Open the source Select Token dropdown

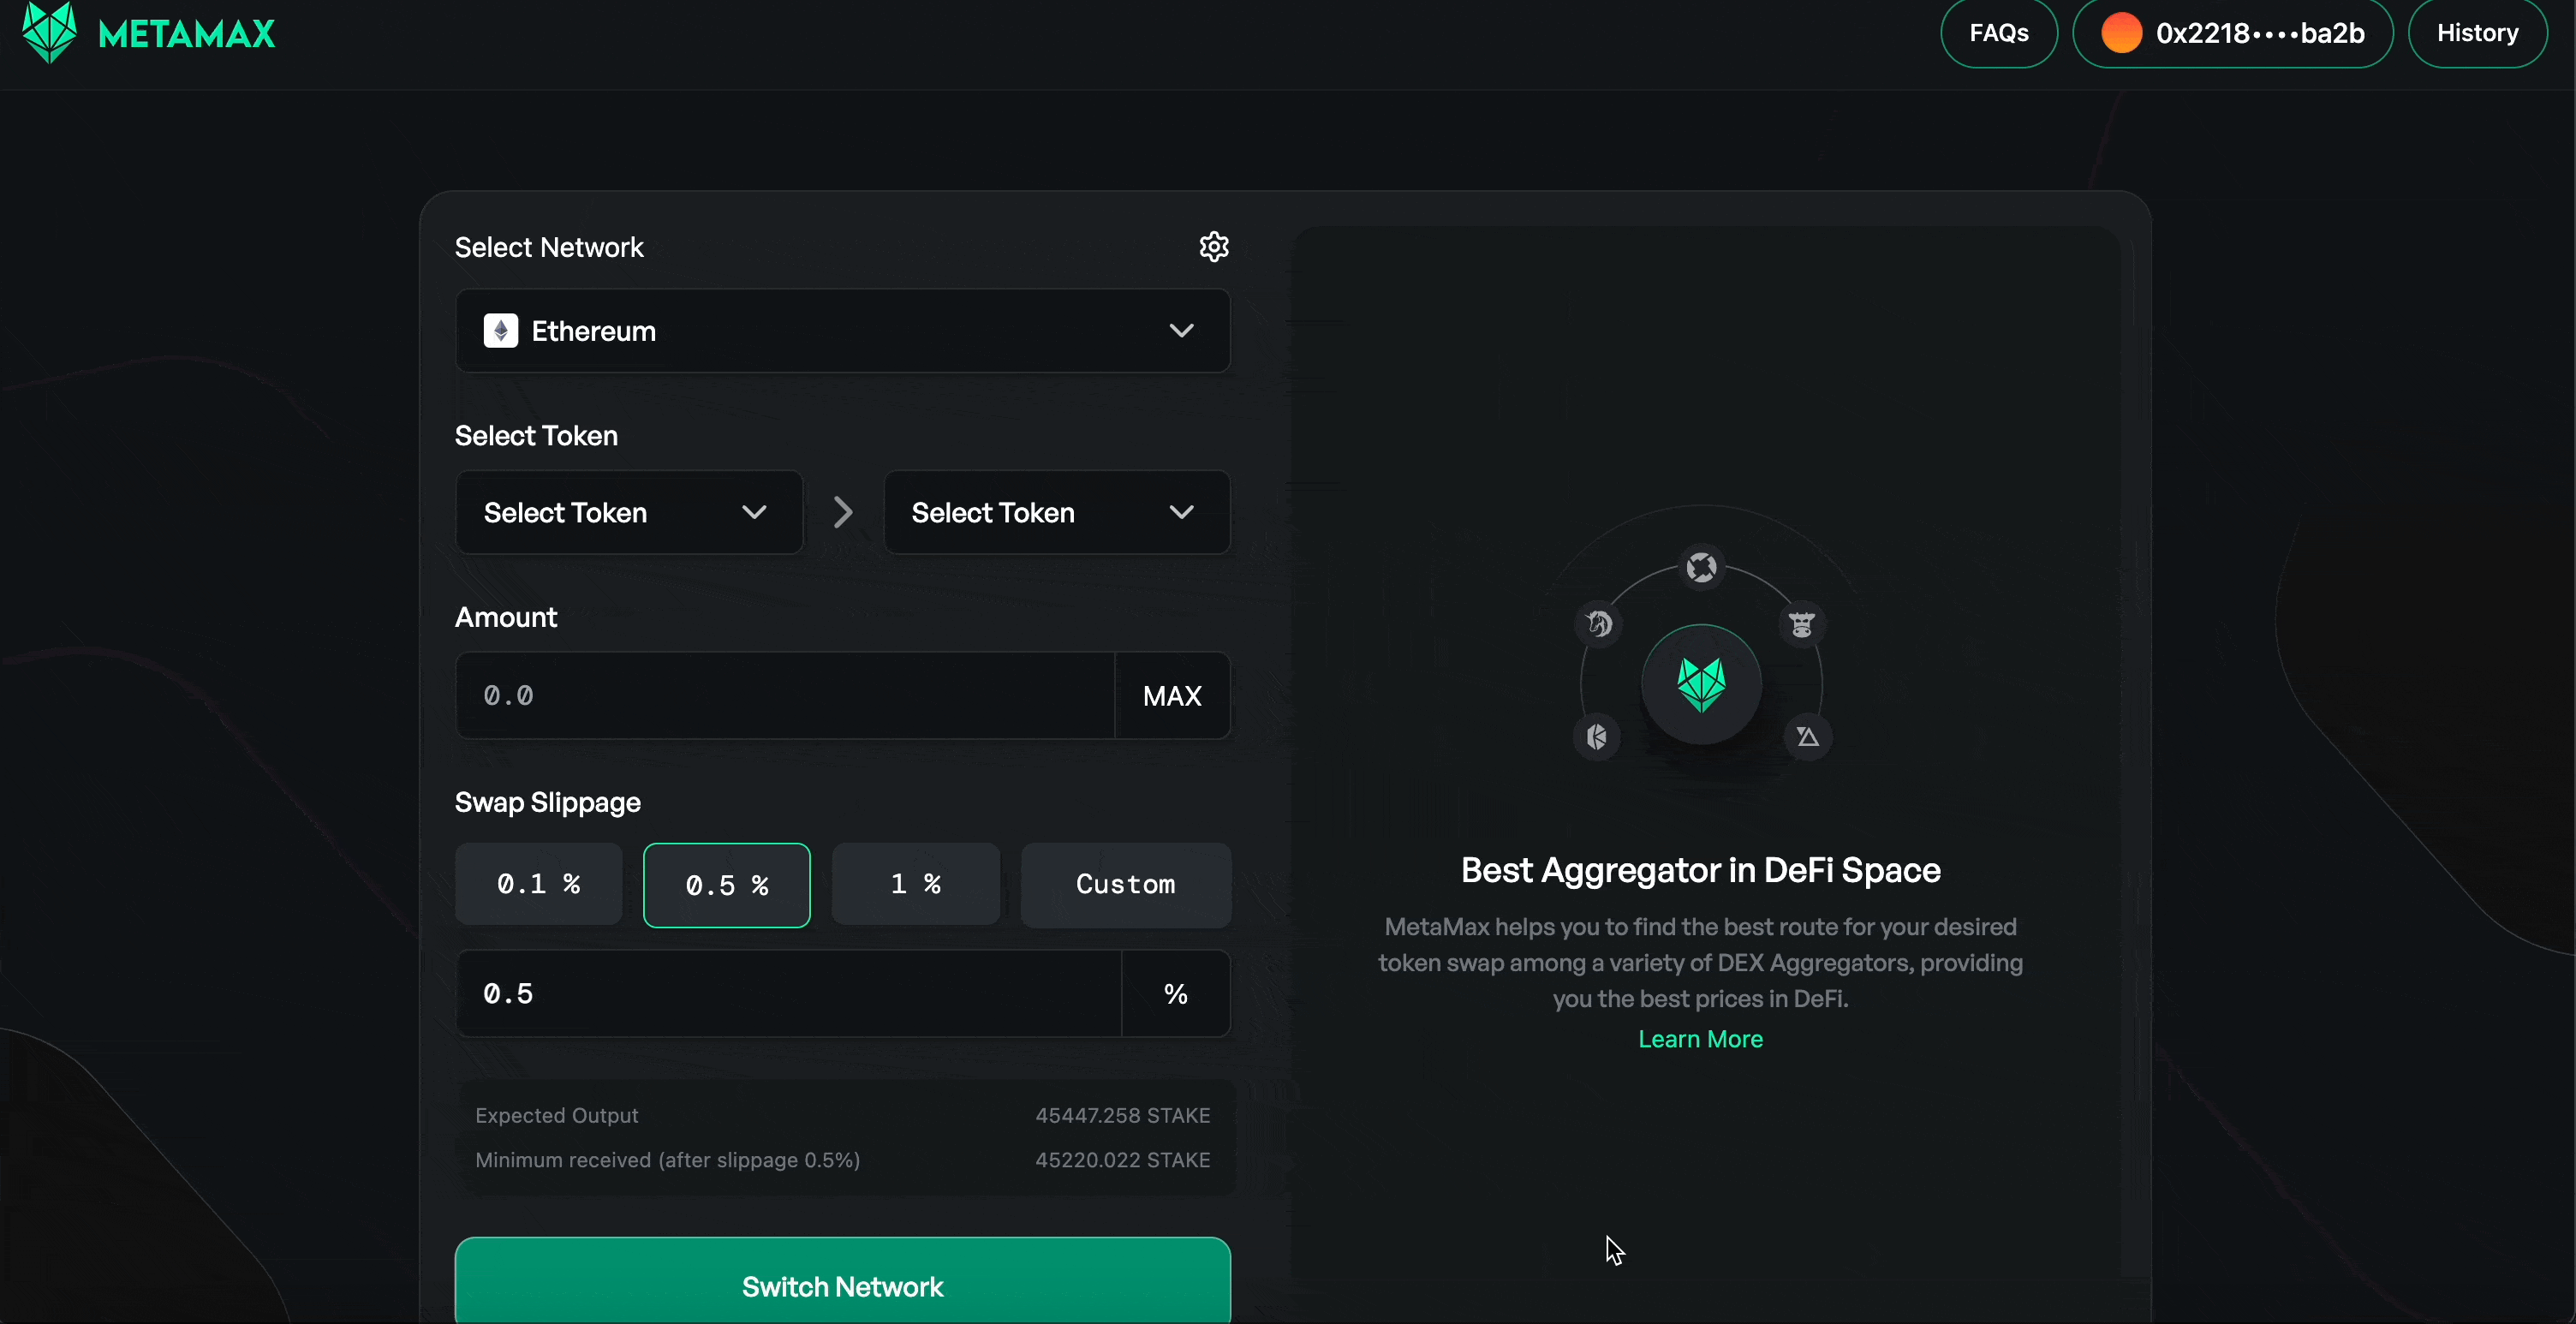(629, 513)
